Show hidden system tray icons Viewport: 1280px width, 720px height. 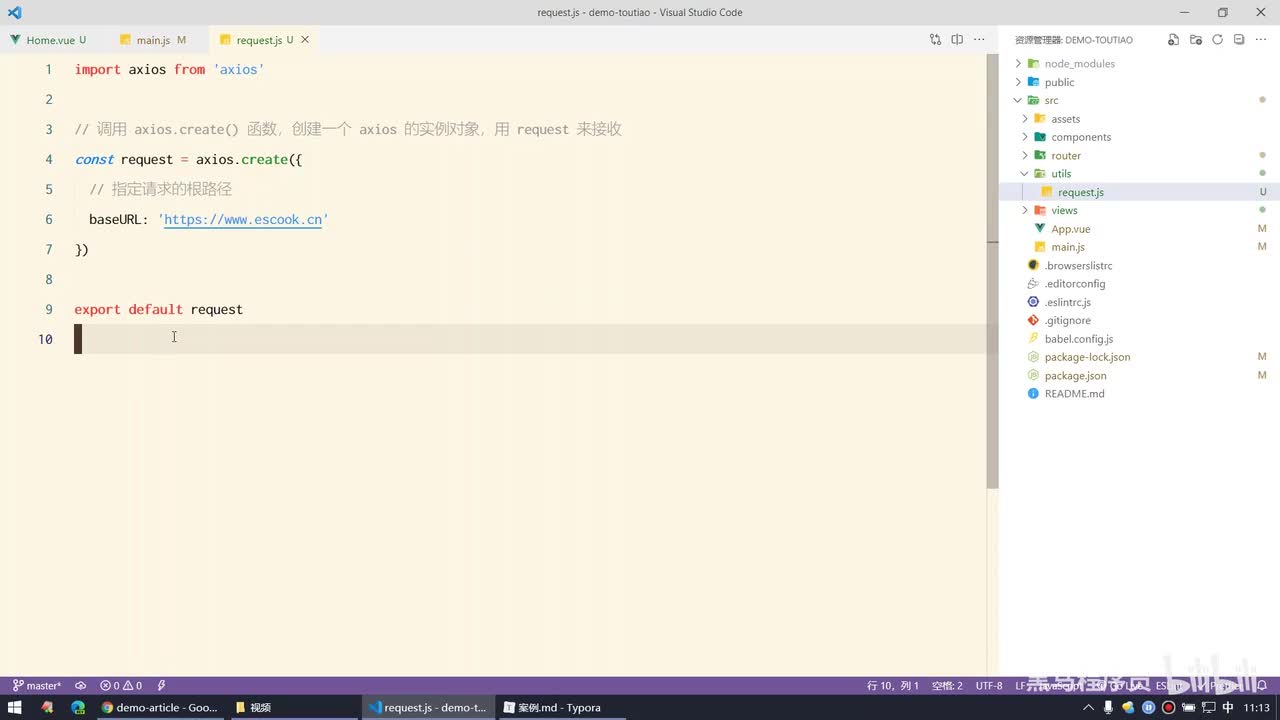pyautogui.click(x=1088, y=707)
